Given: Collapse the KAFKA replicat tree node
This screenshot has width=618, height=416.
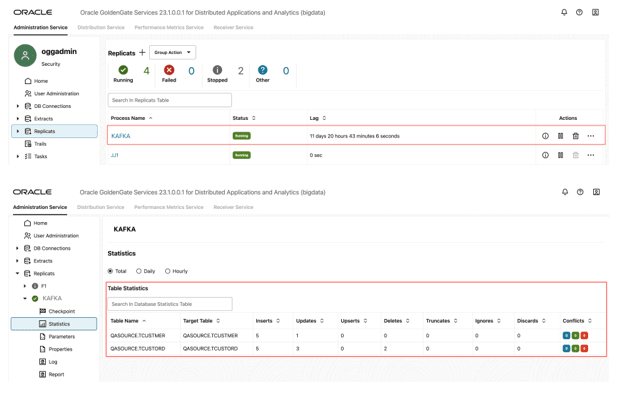Looking at the screenshot, I should pyautogui.click(x=25, y=298).
